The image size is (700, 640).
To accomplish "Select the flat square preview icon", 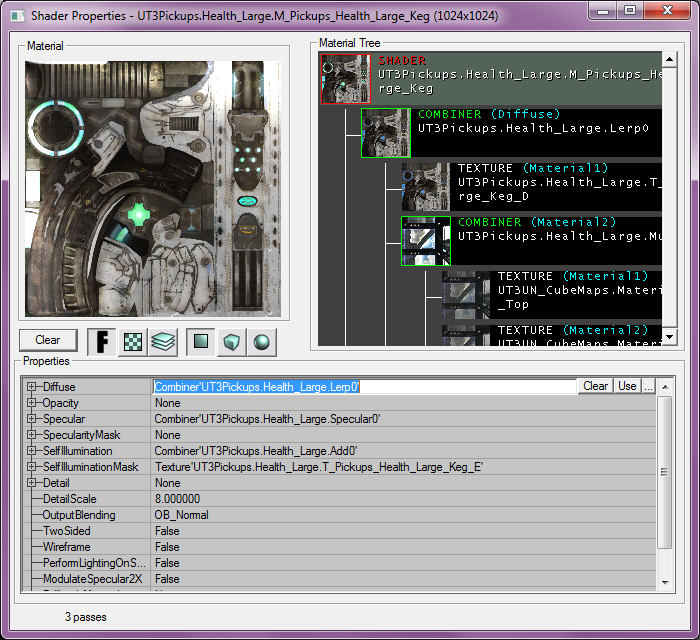I will click(202, 342).
